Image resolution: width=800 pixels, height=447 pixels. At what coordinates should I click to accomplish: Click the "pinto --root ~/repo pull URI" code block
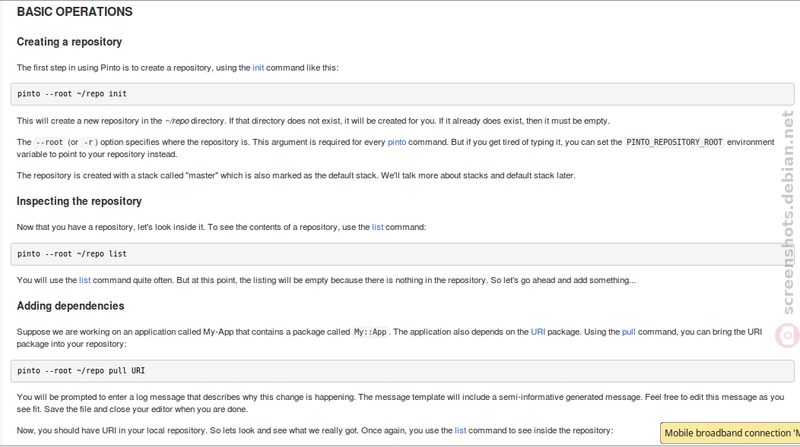403,371
